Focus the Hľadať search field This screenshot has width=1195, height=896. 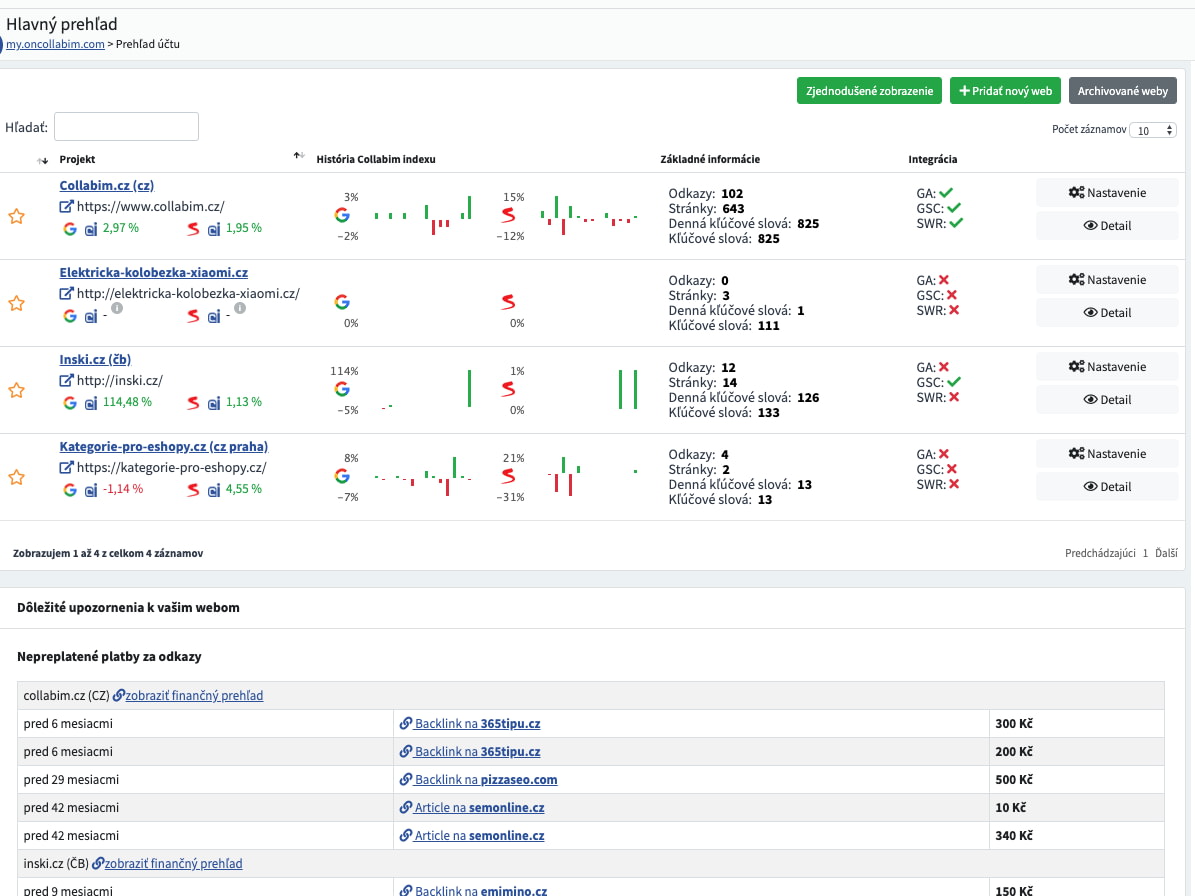point(127,126)
